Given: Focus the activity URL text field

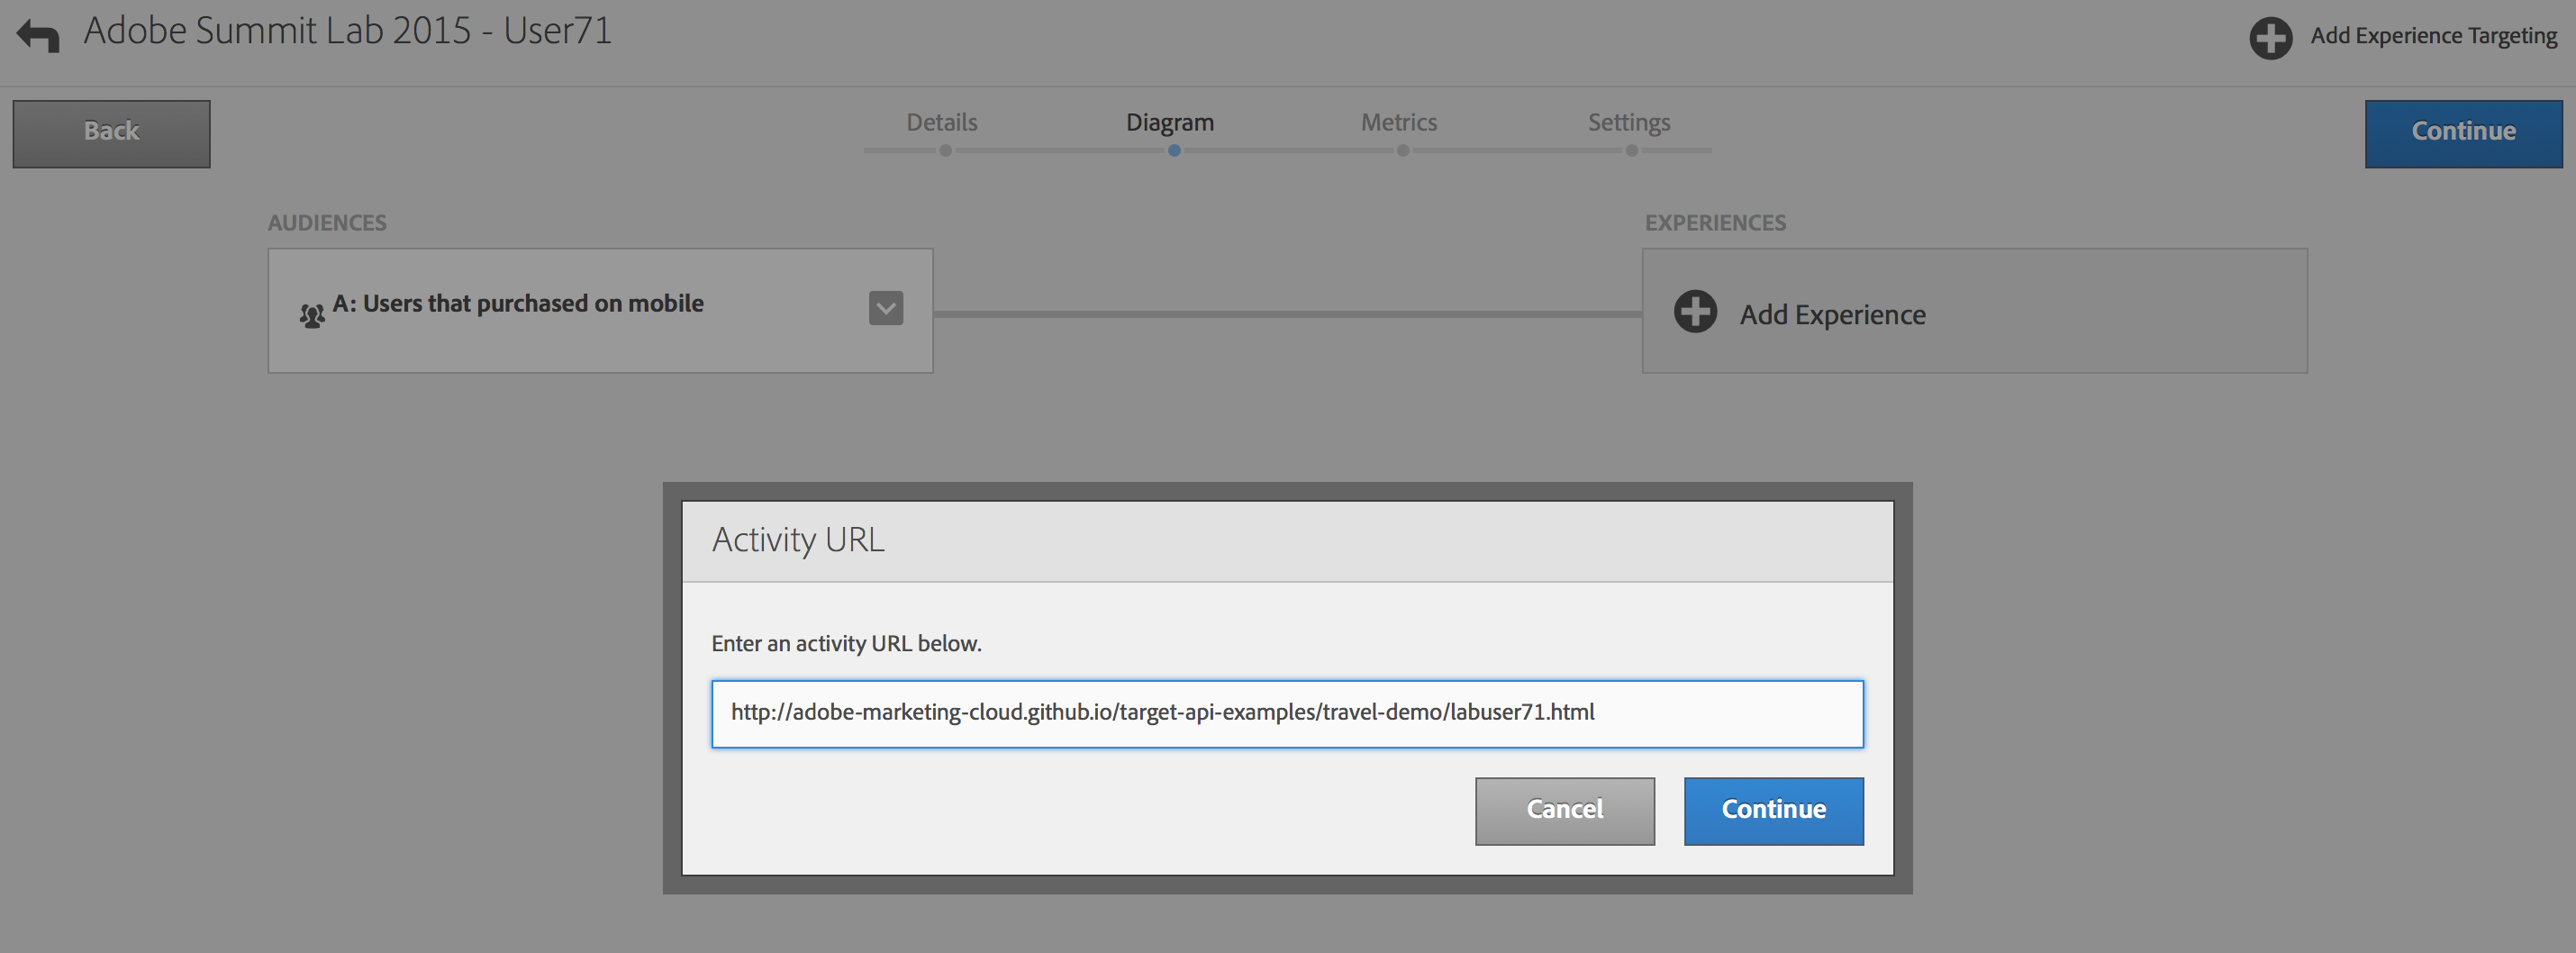Looking at the screenshot, I should (1287, 713).
